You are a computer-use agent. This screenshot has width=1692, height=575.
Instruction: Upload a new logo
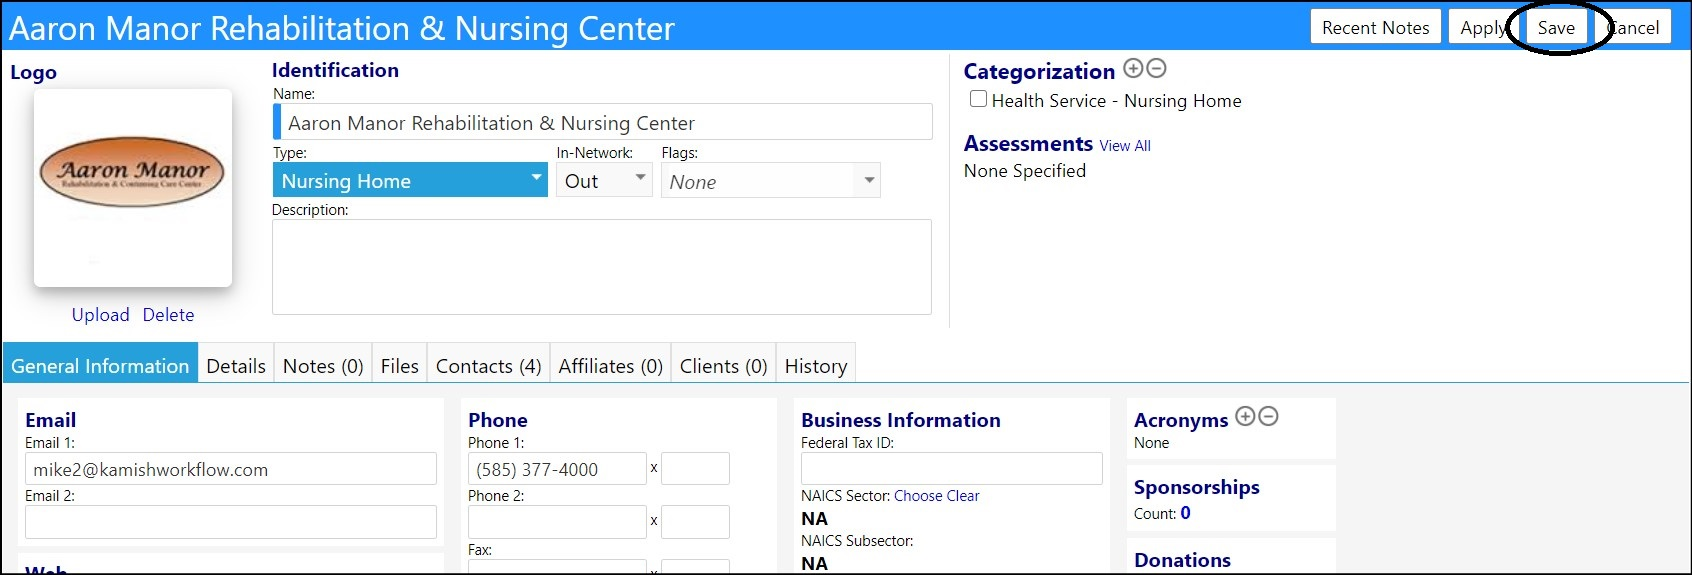coord(100,314)
